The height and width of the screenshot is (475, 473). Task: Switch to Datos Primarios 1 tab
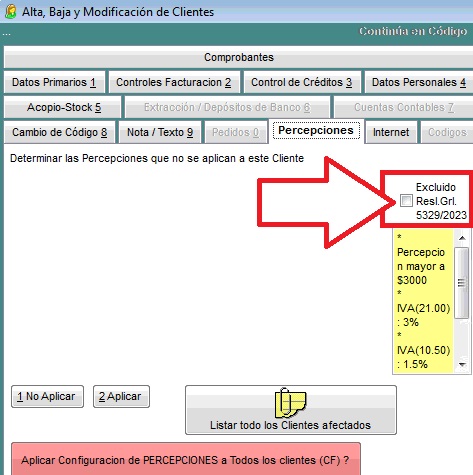coord(54,82)
